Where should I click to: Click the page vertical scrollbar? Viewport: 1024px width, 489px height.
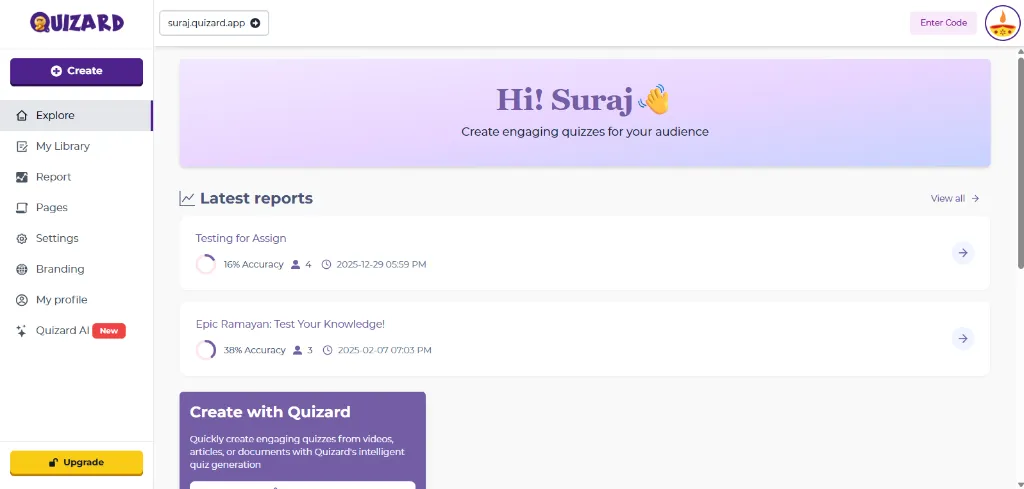click(1019, 160)
